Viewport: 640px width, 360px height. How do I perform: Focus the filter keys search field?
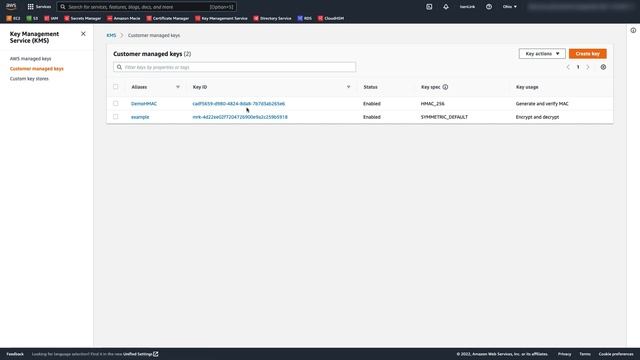pyautogui.click(x=235, y=67)
